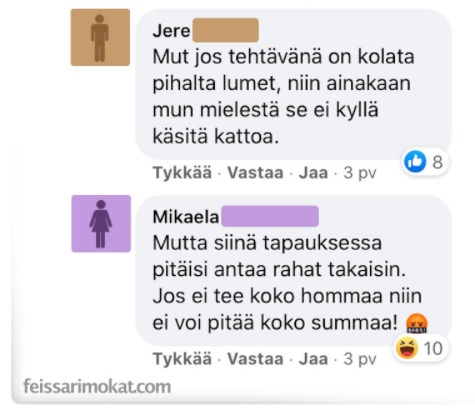Image resolution: width=475 pixels, height=413 pixels.
Task: Click the feissarimokat.com watermark
Action: click(x=97, y=387)
